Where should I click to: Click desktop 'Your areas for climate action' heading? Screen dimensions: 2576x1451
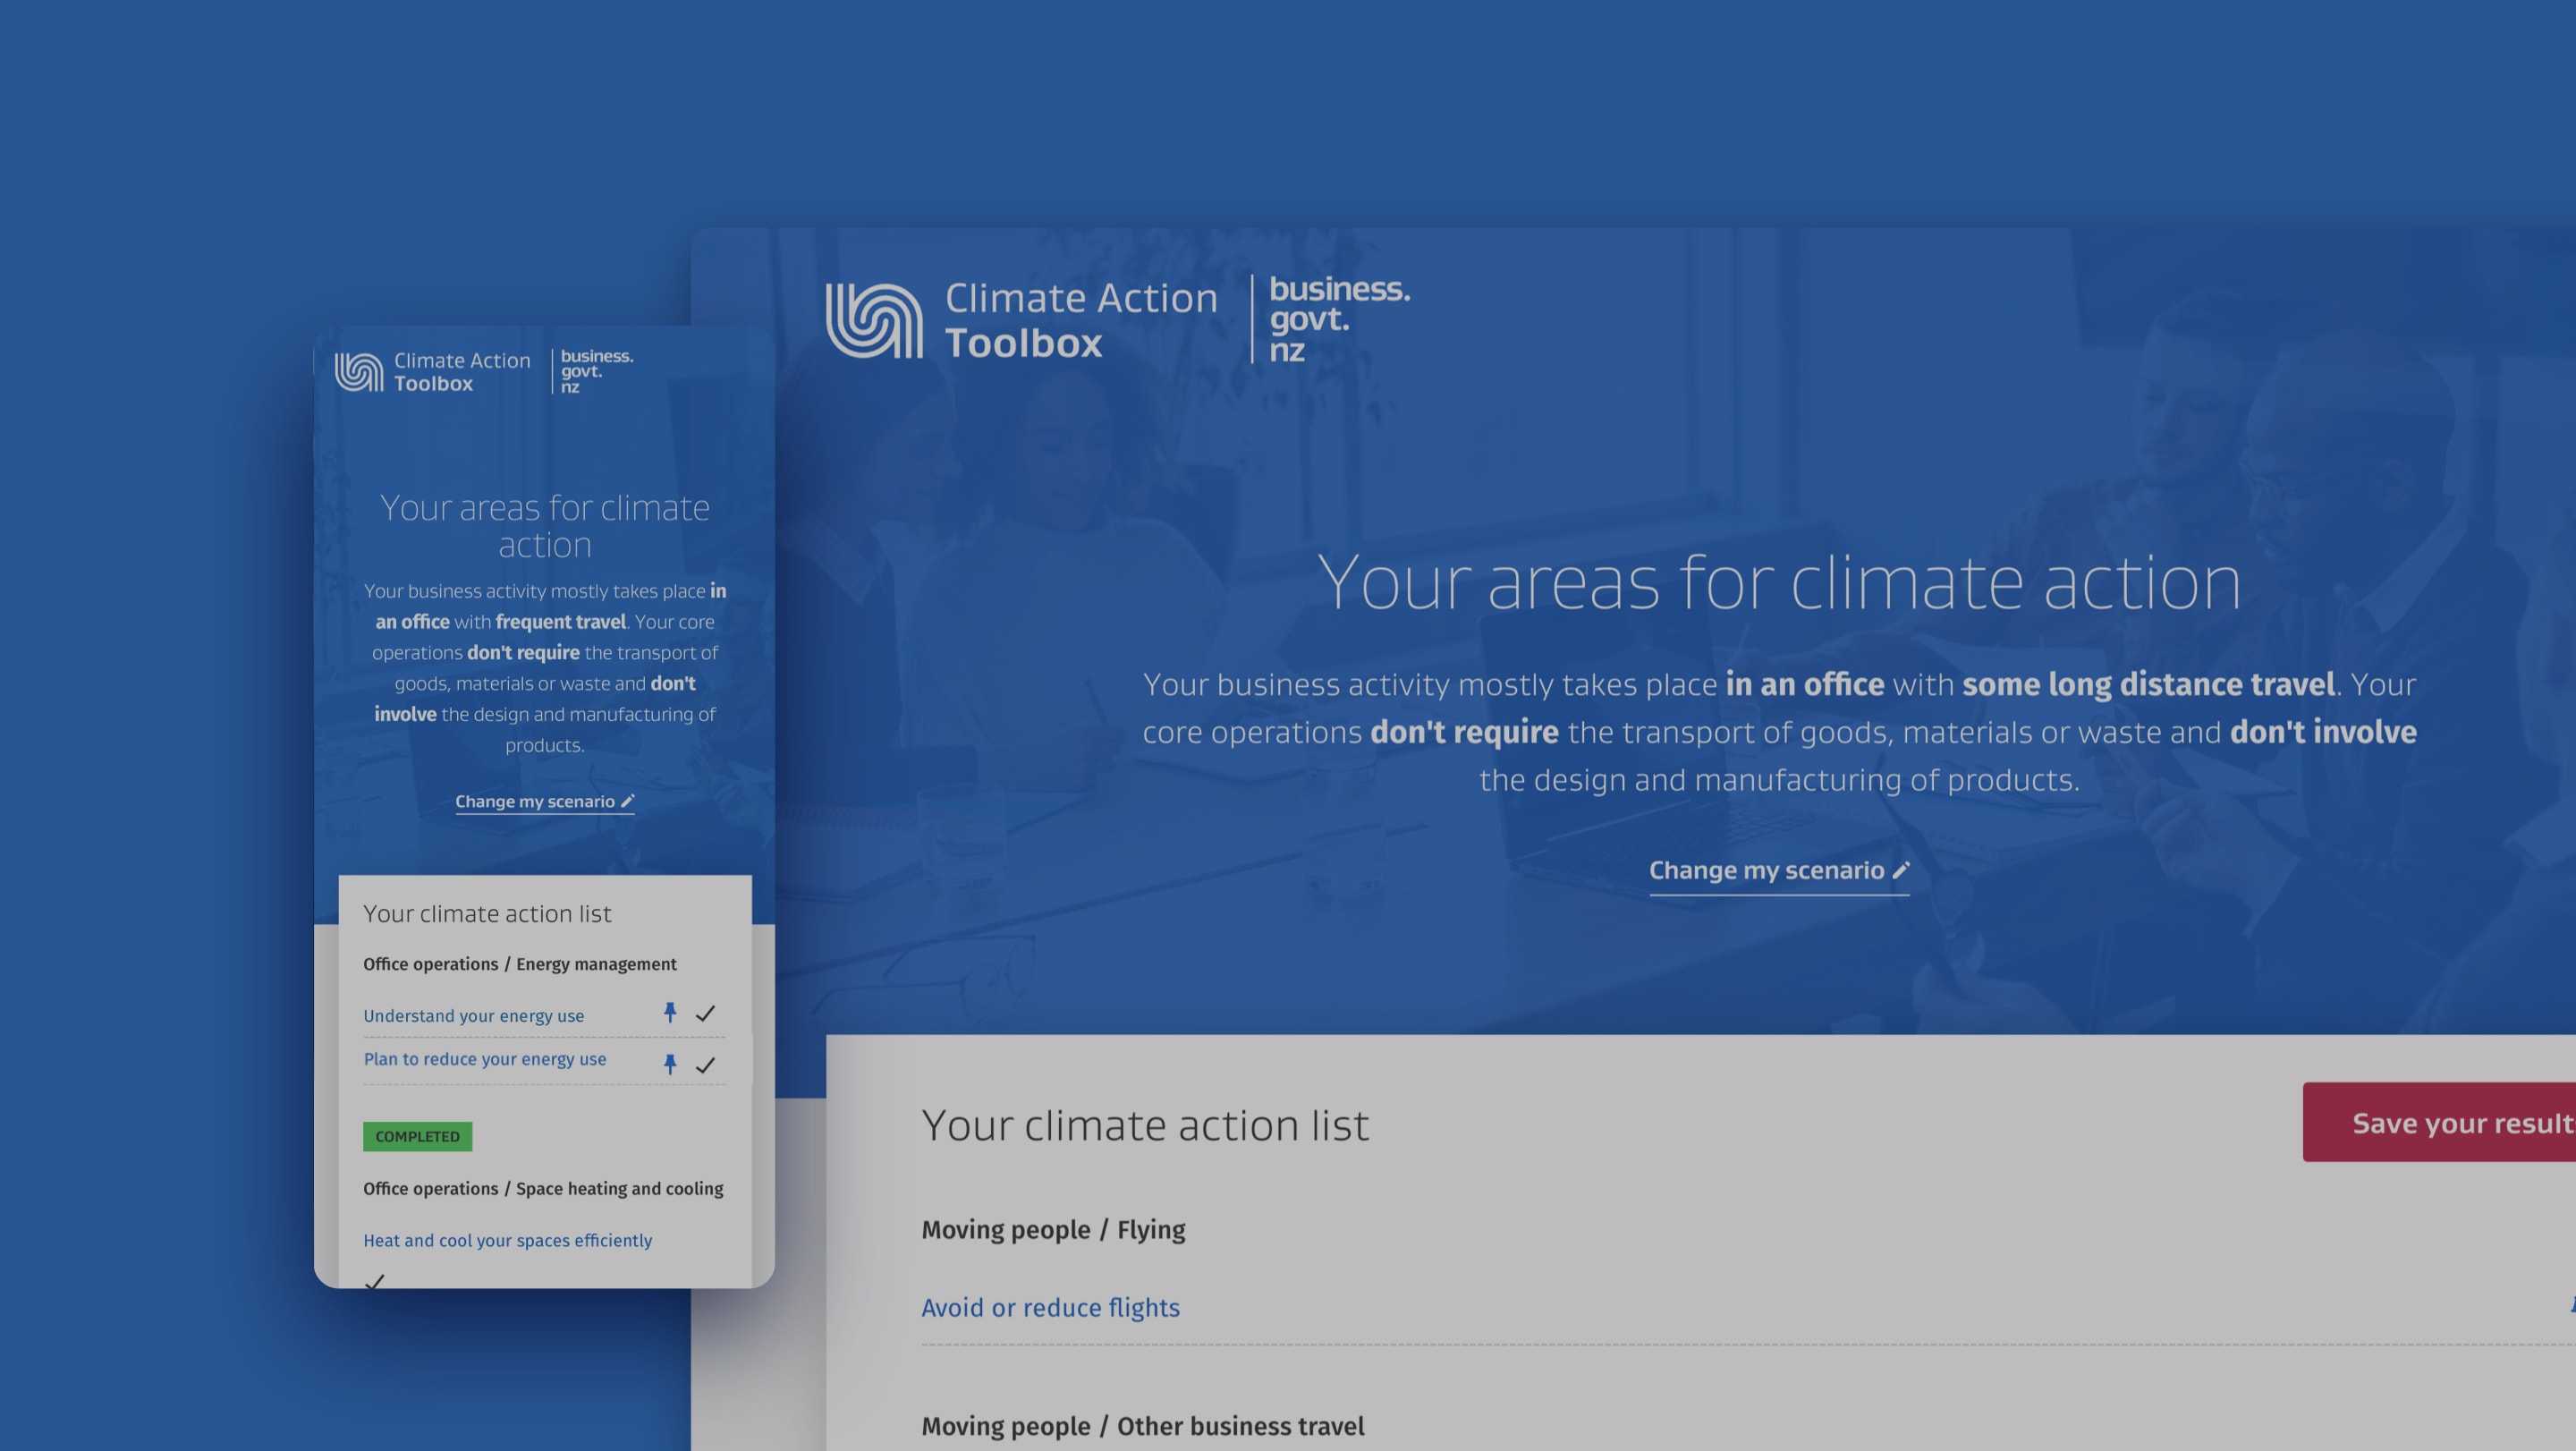(1779, 582)
